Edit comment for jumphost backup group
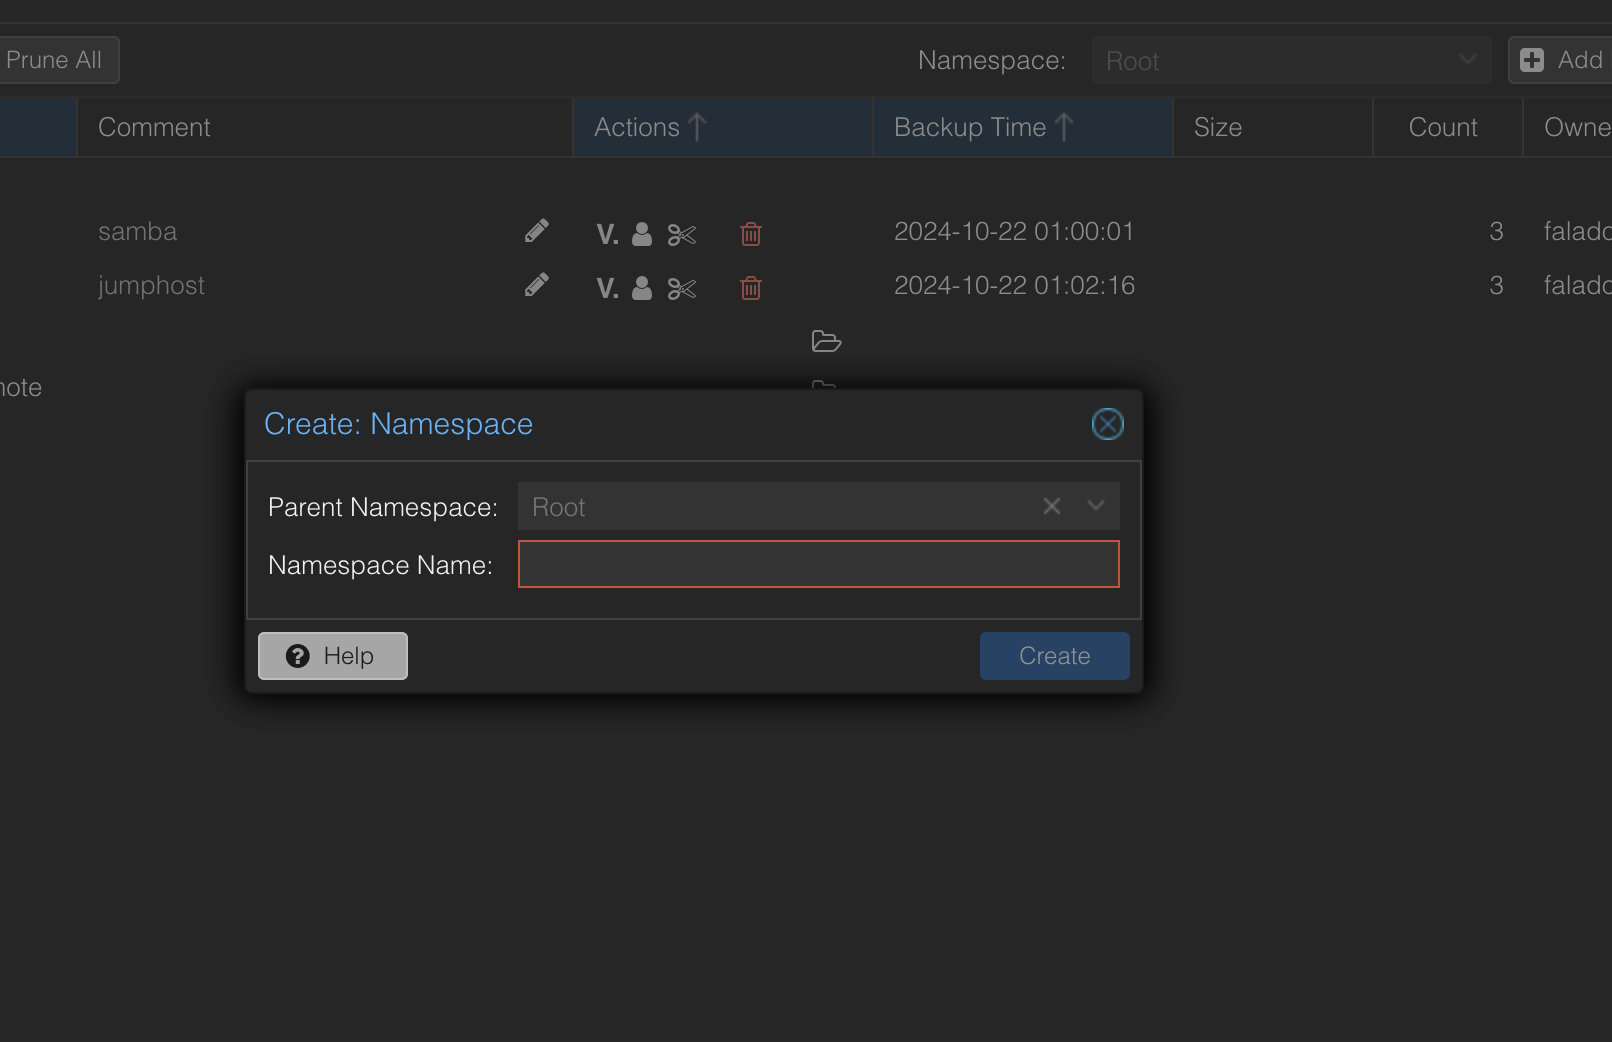Image resolution: width=1612 pixels, height=1042 pixels. tap(537, 285)
